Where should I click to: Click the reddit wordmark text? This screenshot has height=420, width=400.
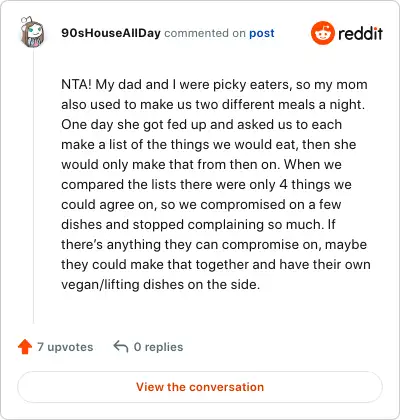click(x=361, y=33)
